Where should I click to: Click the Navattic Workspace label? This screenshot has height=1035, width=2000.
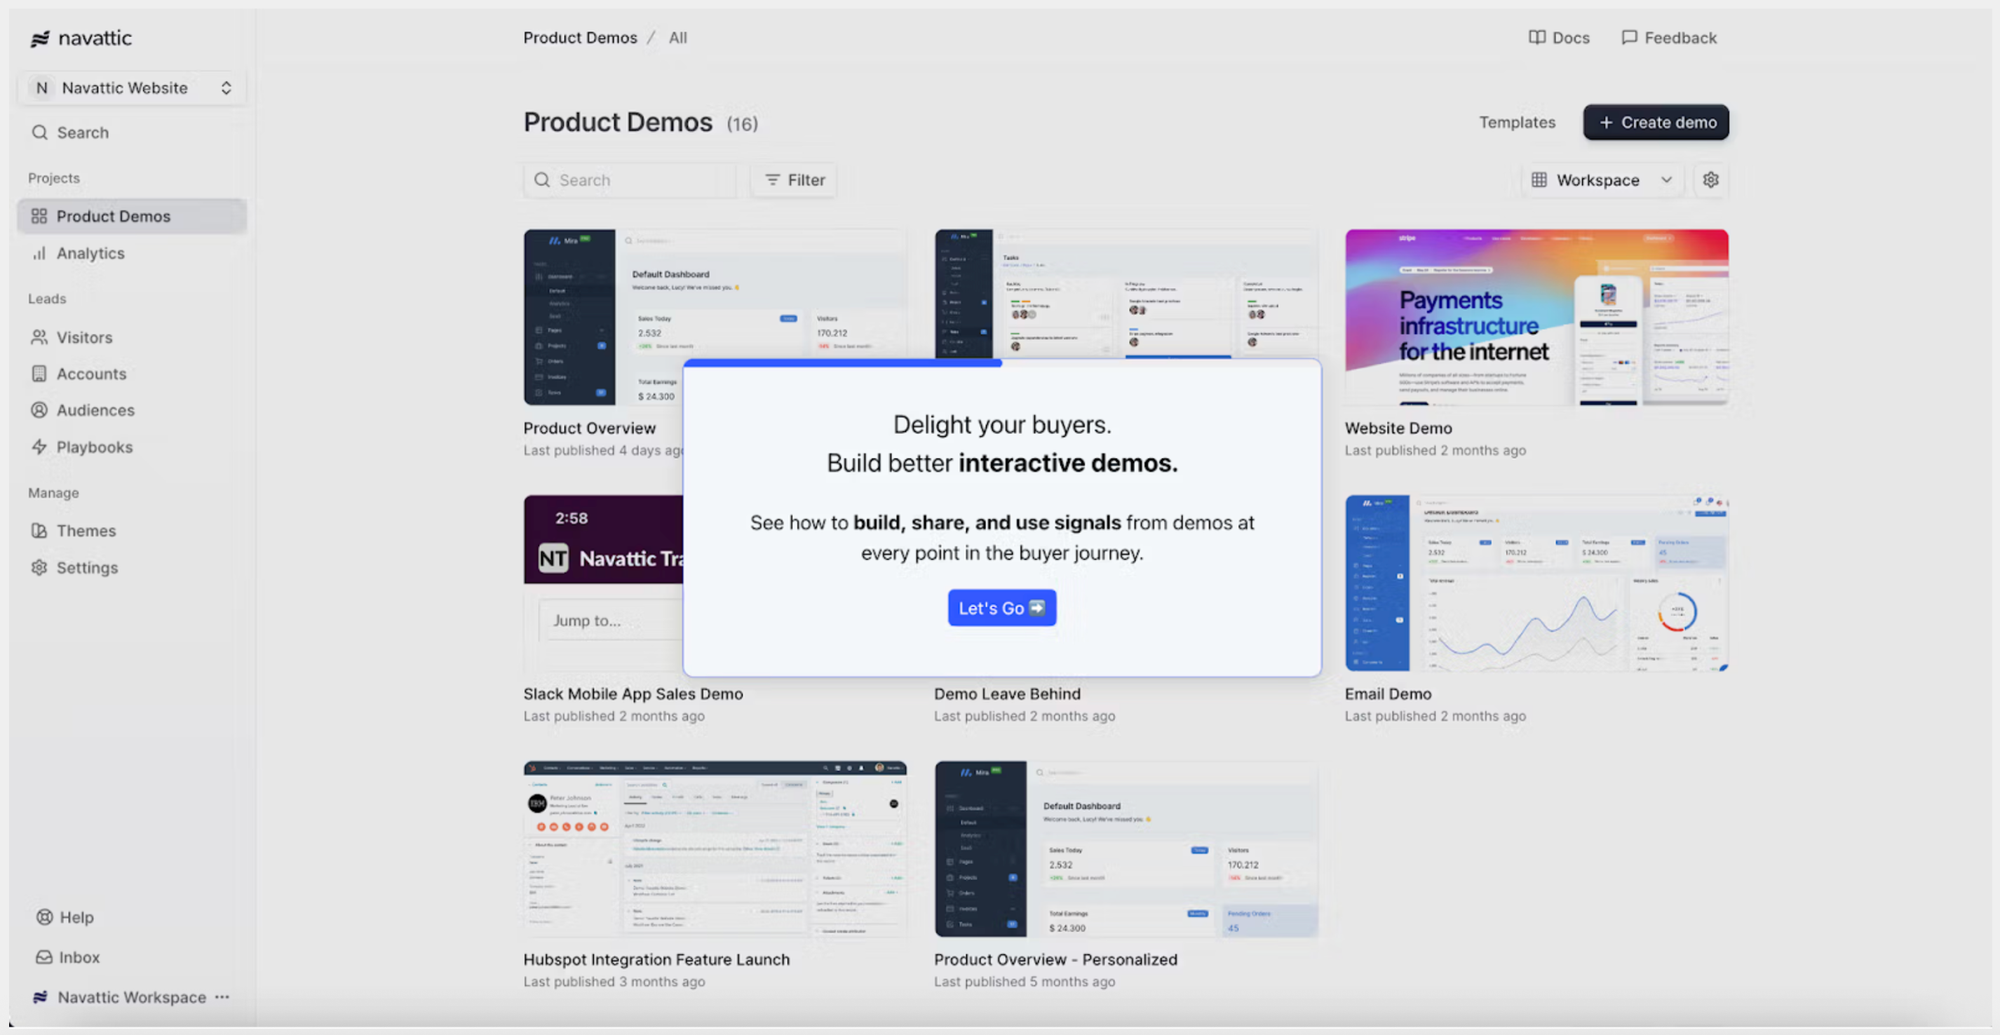132,997
